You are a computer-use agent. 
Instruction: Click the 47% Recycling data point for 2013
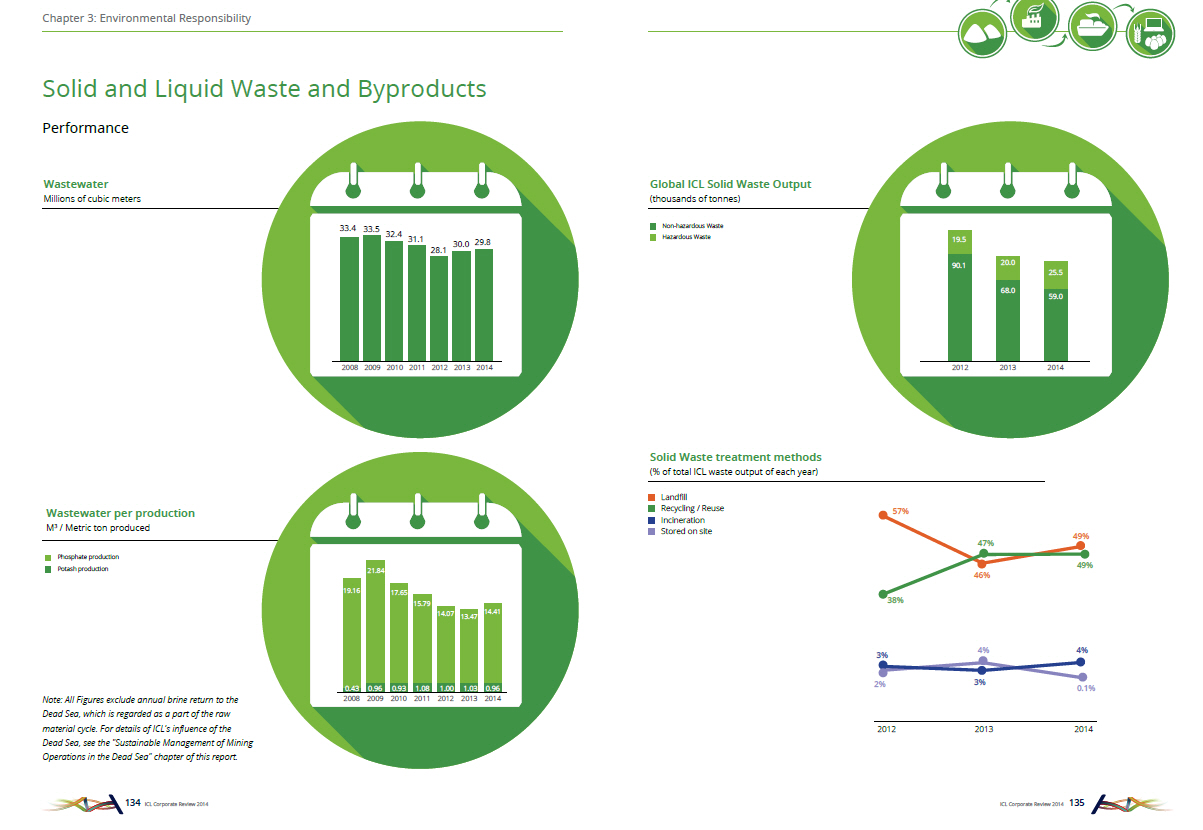[983, 553]
